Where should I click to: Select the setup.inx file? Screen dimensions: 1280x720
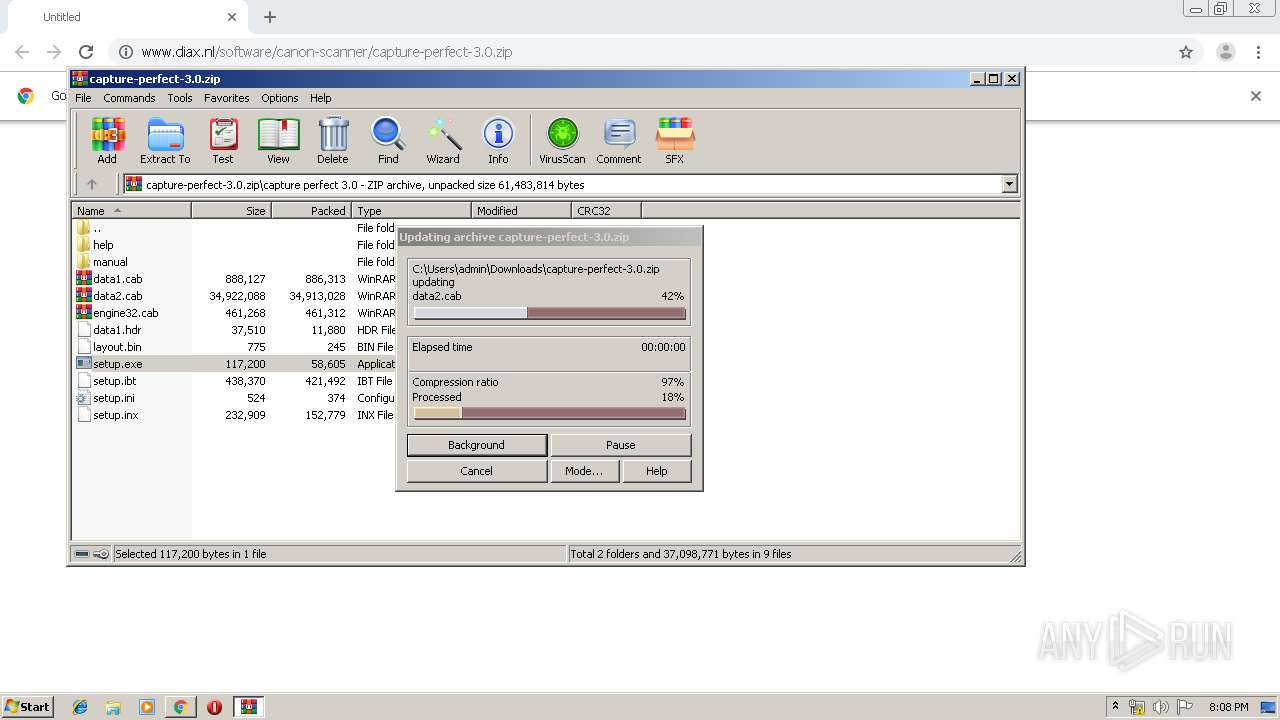[x=115, y=415]
